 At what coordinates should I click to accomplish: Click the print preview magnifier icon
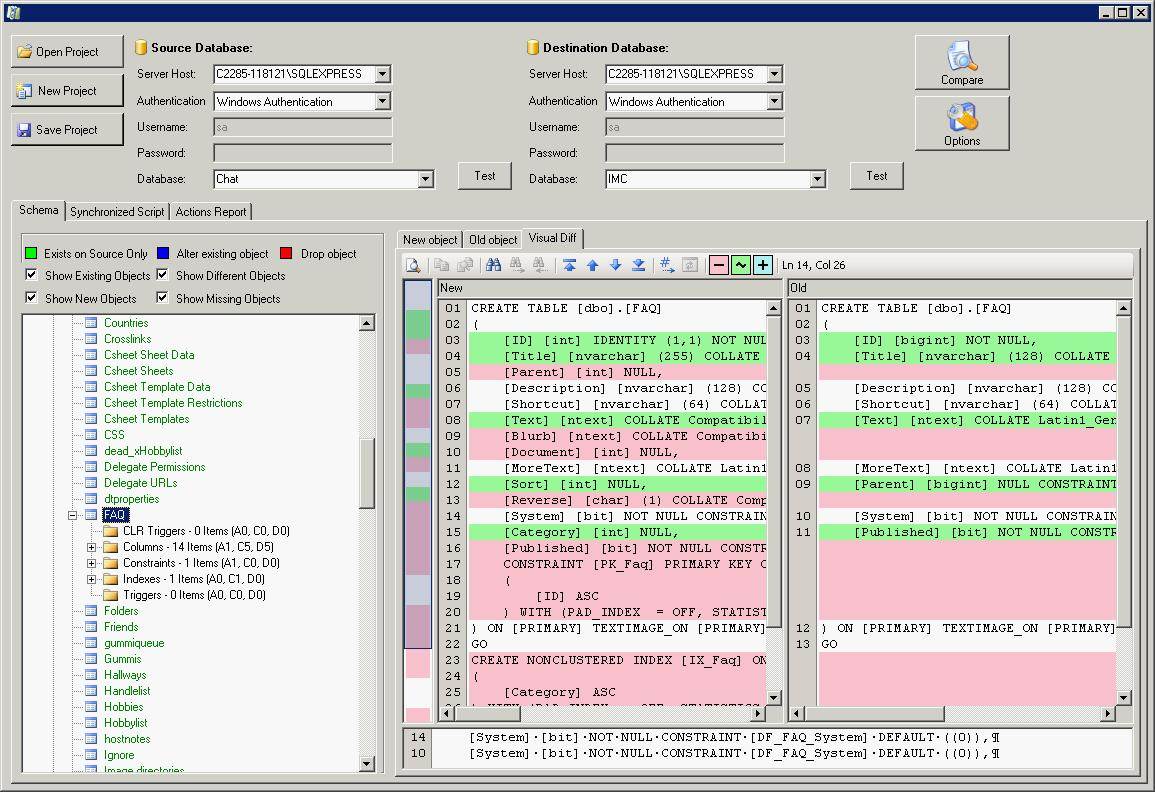click(413, 265)
